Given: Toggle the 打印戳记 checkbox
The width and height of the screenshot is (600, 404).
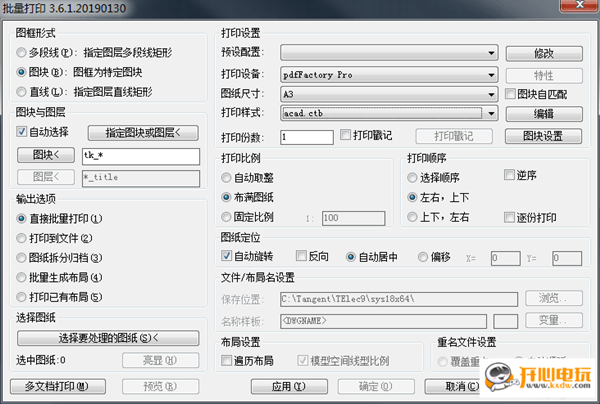Looking at the screenshot, I should (x=345, y=135).
